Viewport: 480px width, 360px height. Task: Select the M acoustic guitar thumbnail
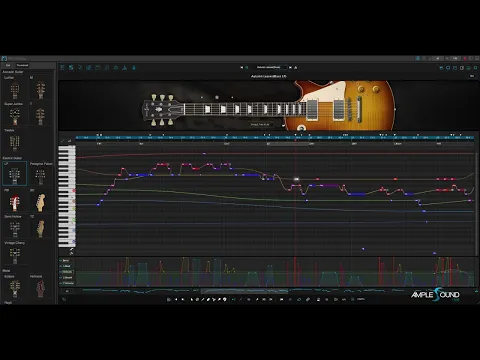click(x=41, y=88)
